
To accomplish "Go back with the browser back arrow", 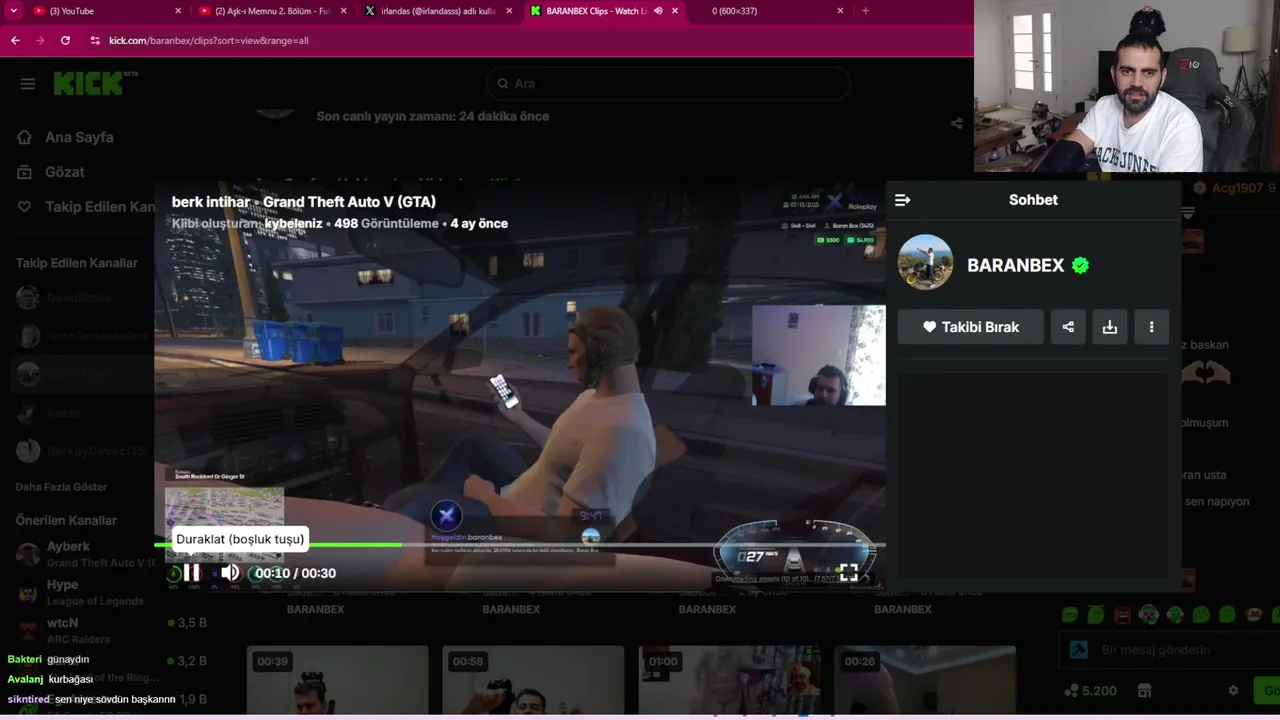I will point(15,40).
